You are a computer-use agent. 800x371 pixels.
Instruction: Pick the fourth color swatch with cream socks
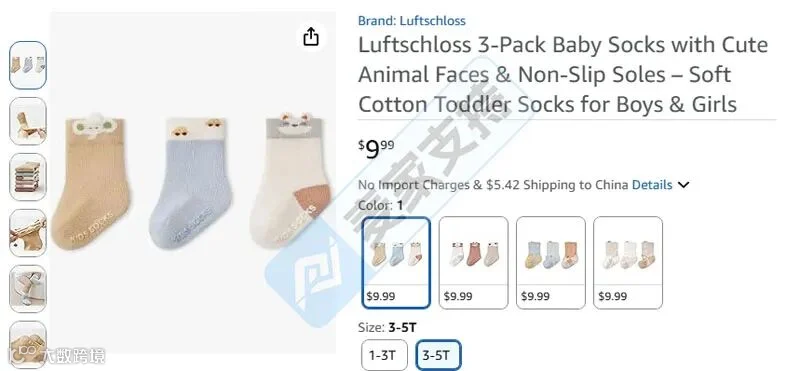pos(628,263)
